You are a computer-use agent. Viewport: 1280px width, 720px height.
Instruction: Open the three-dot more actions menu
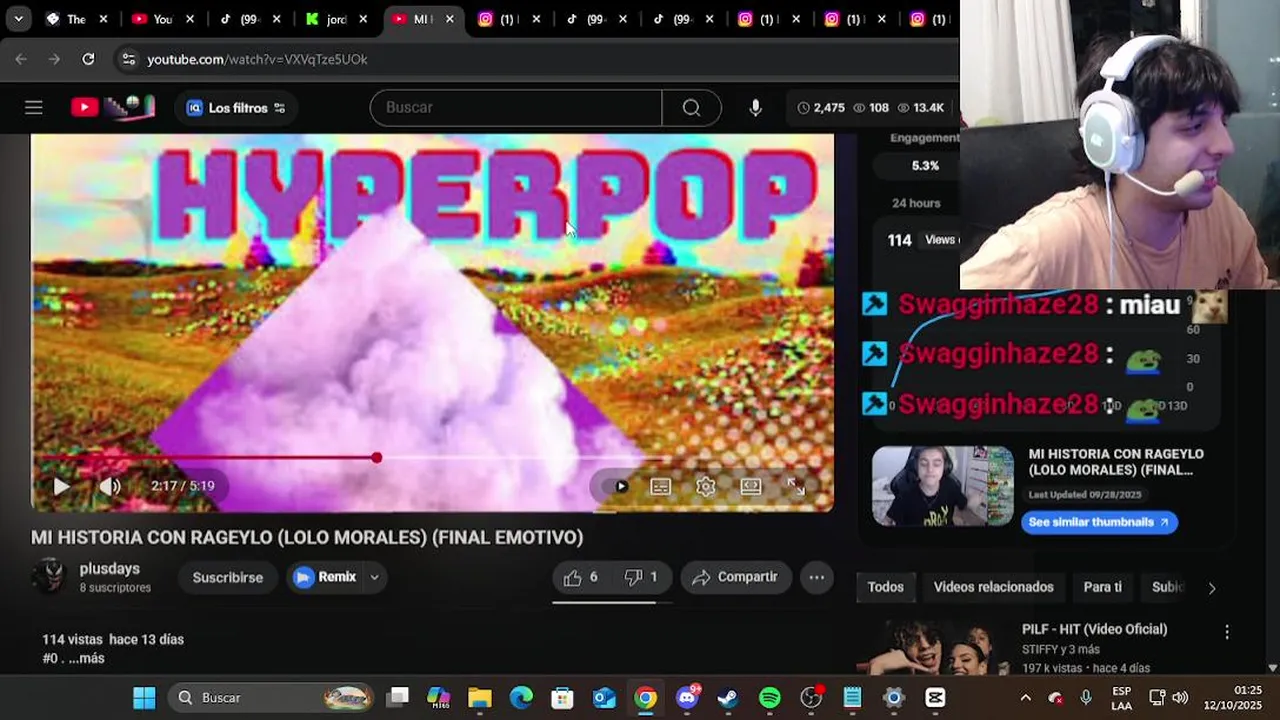(x=817, y=577)
